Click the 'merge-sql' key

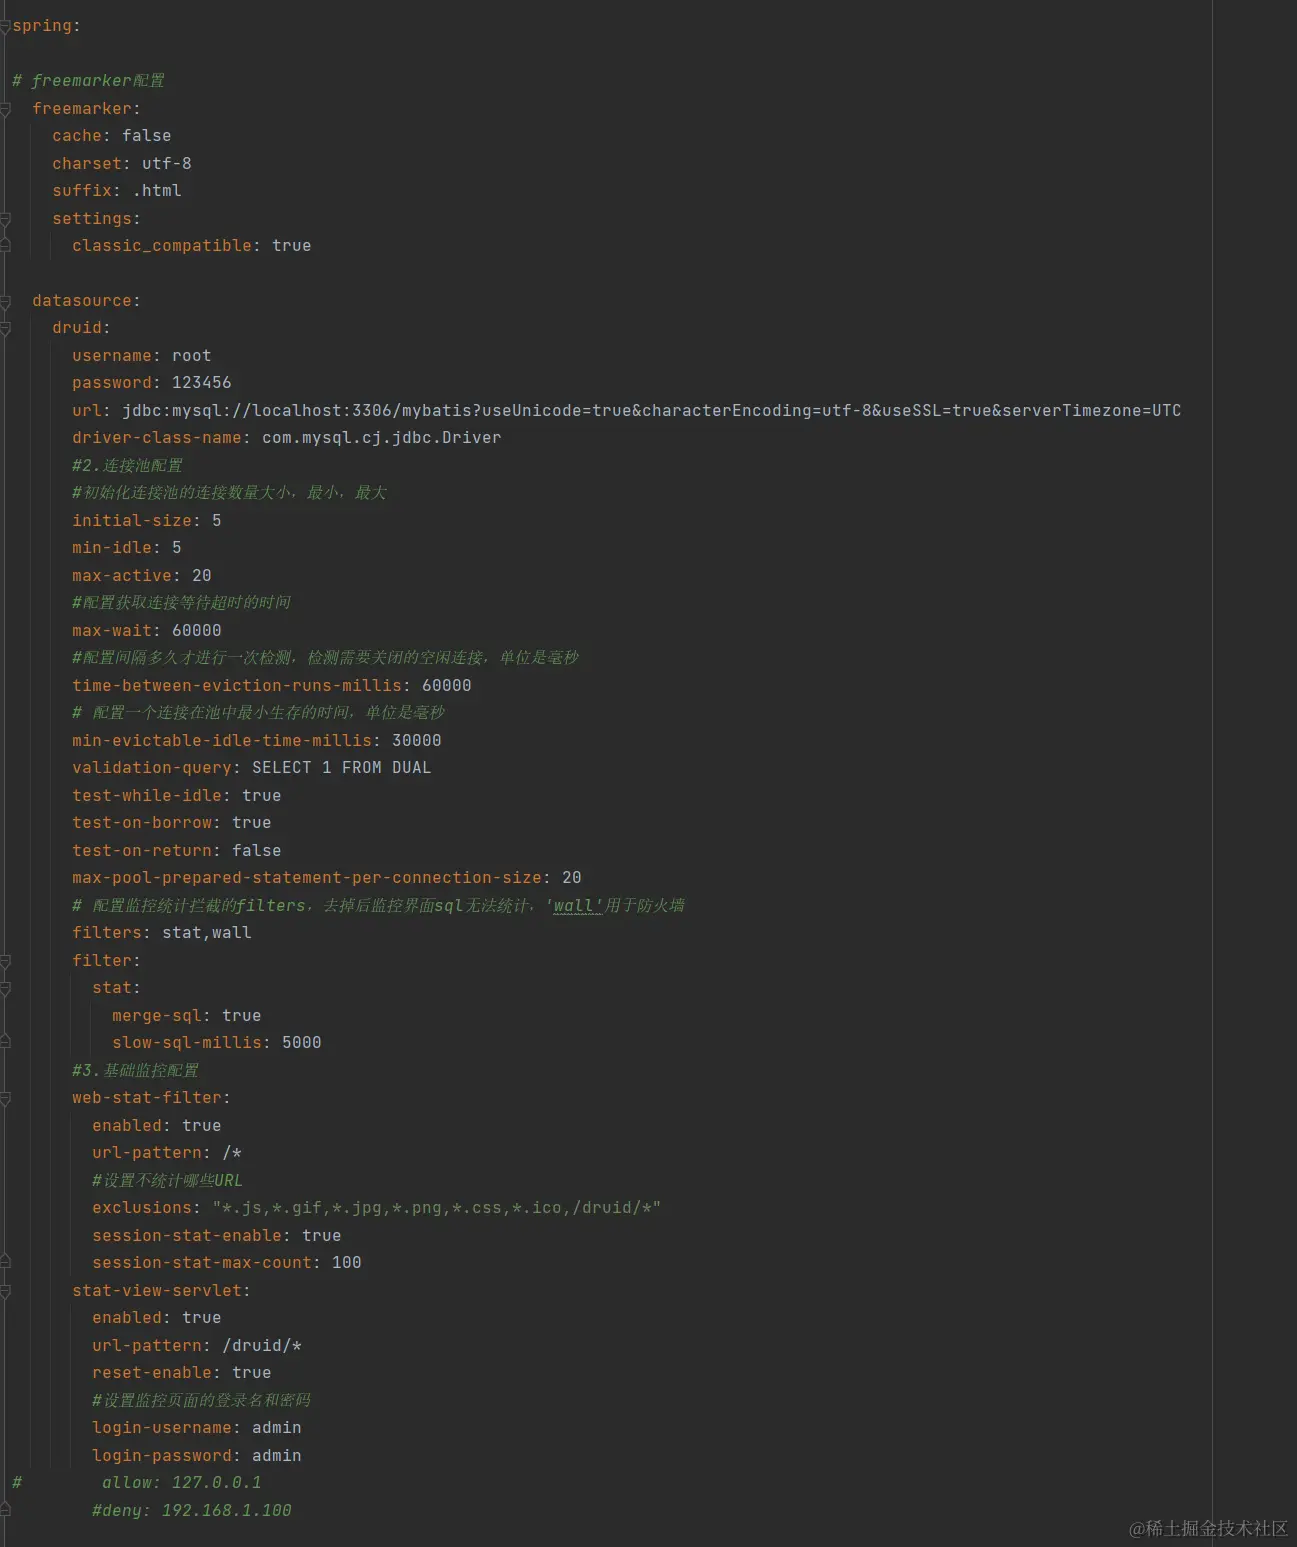coord(157,1016)
